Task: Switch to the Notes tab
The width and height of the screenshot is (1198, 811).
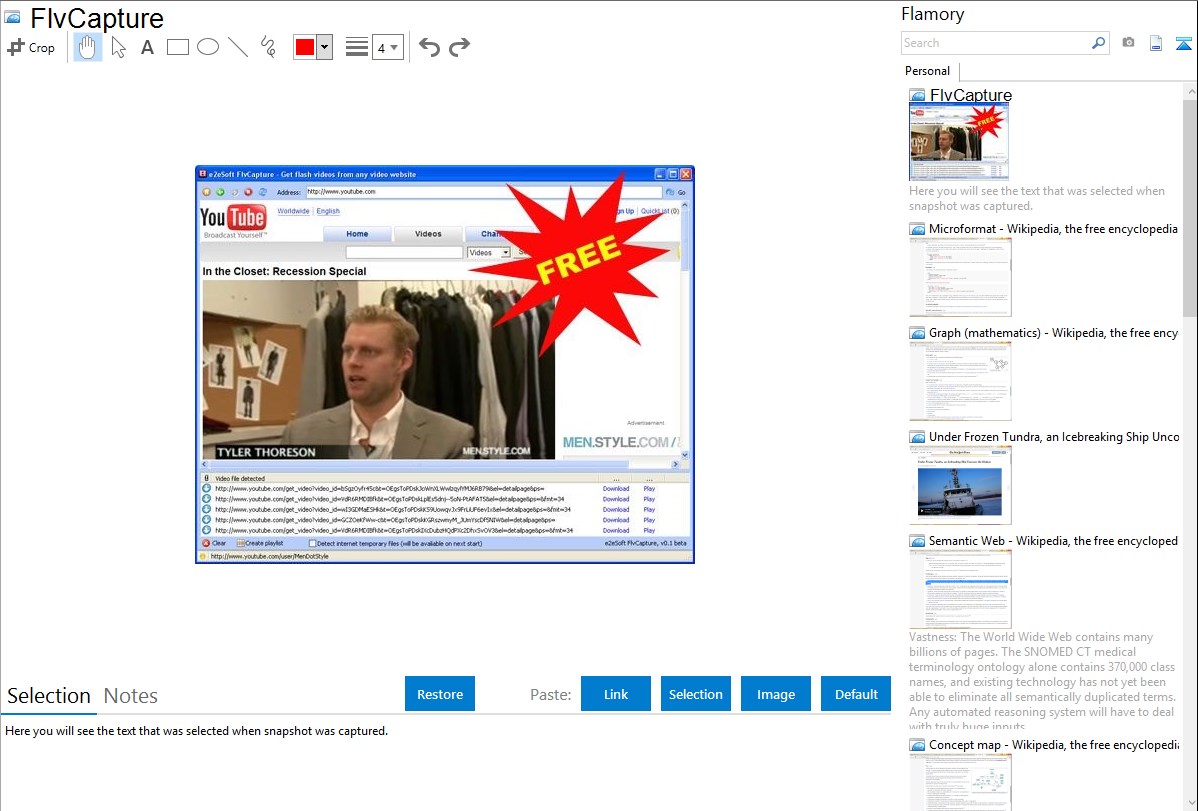Action: (x=131, y=696)
